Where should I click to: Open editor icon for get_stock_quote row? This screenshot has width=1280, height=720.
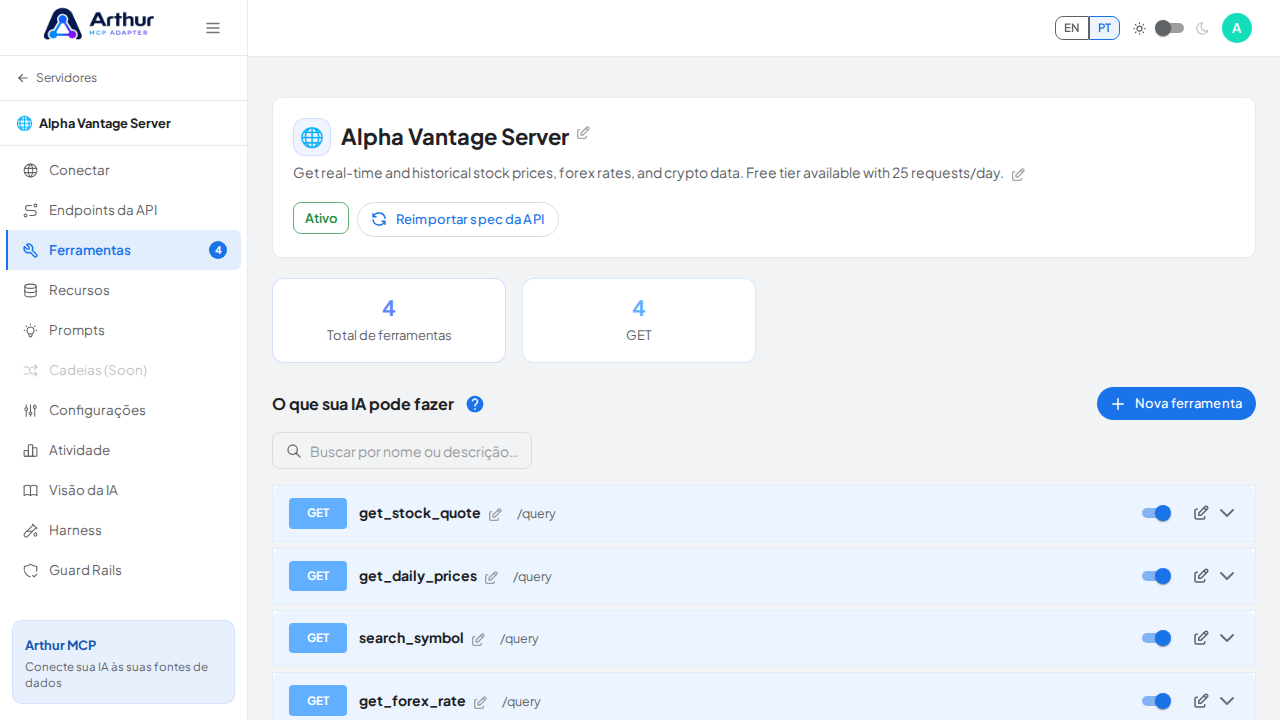pos(1201,513)
